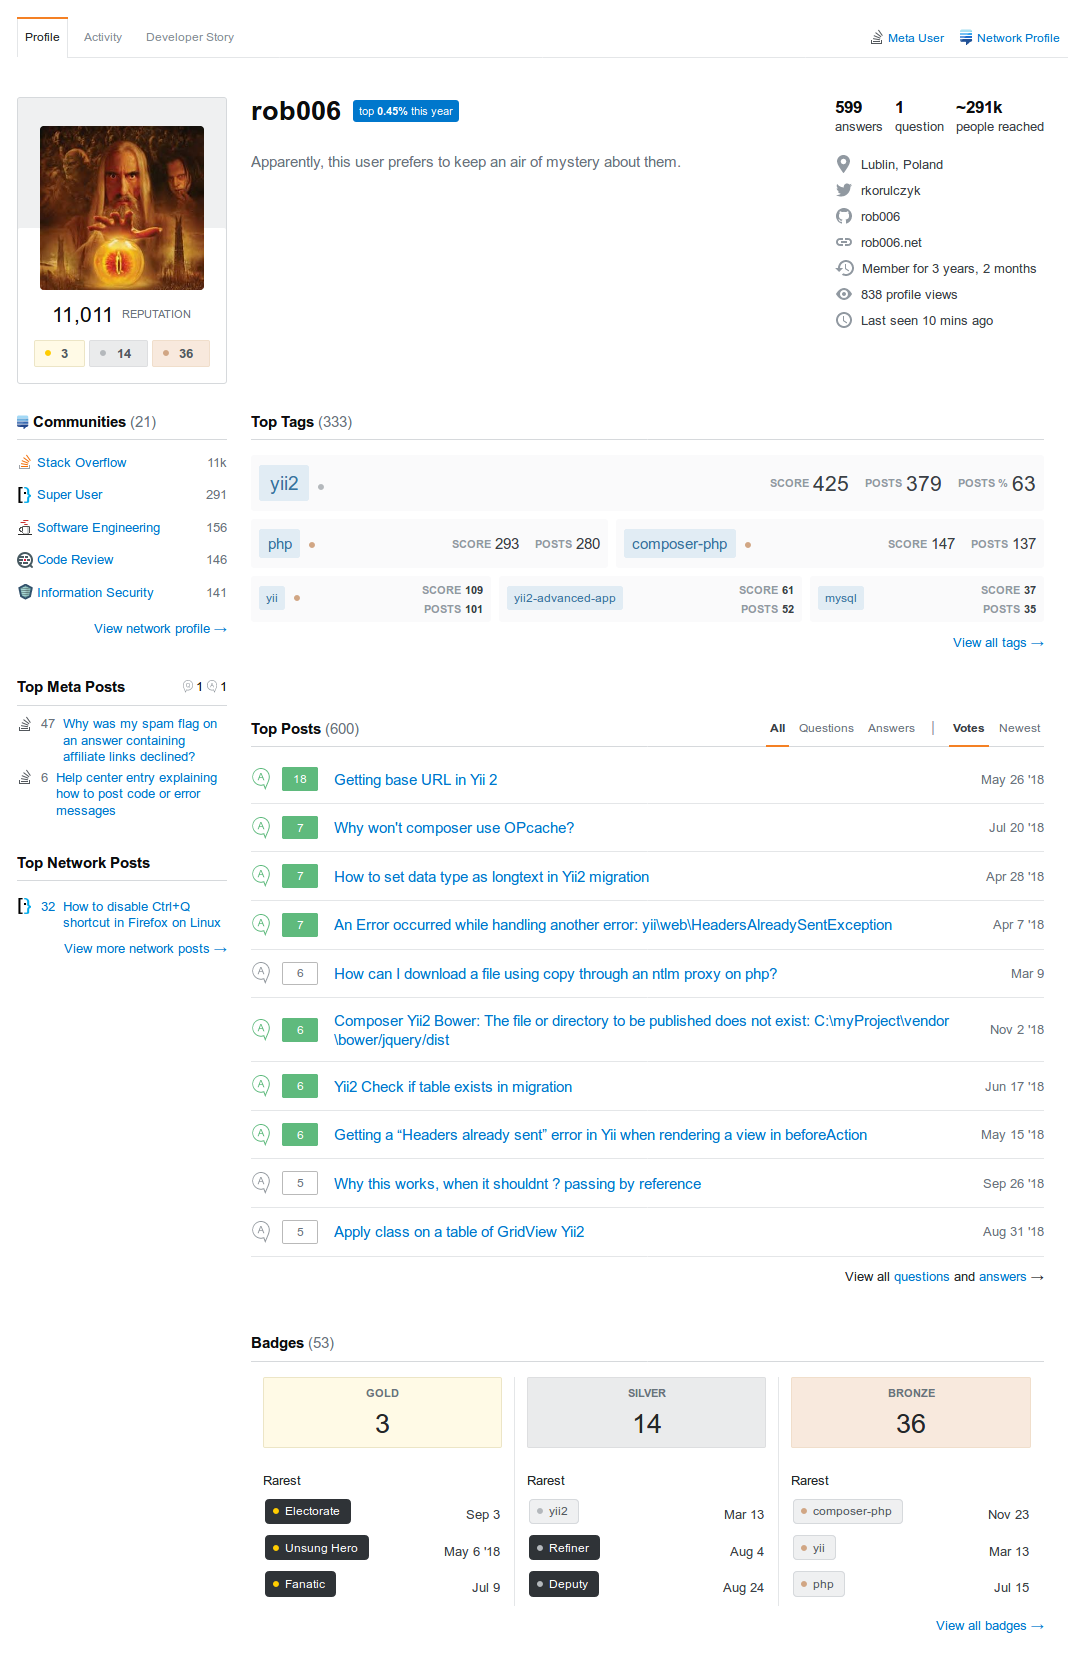Click the clock icon by Last seen
The image size is (1091, 1663).
pyautogui.click(x=844, y=320)
